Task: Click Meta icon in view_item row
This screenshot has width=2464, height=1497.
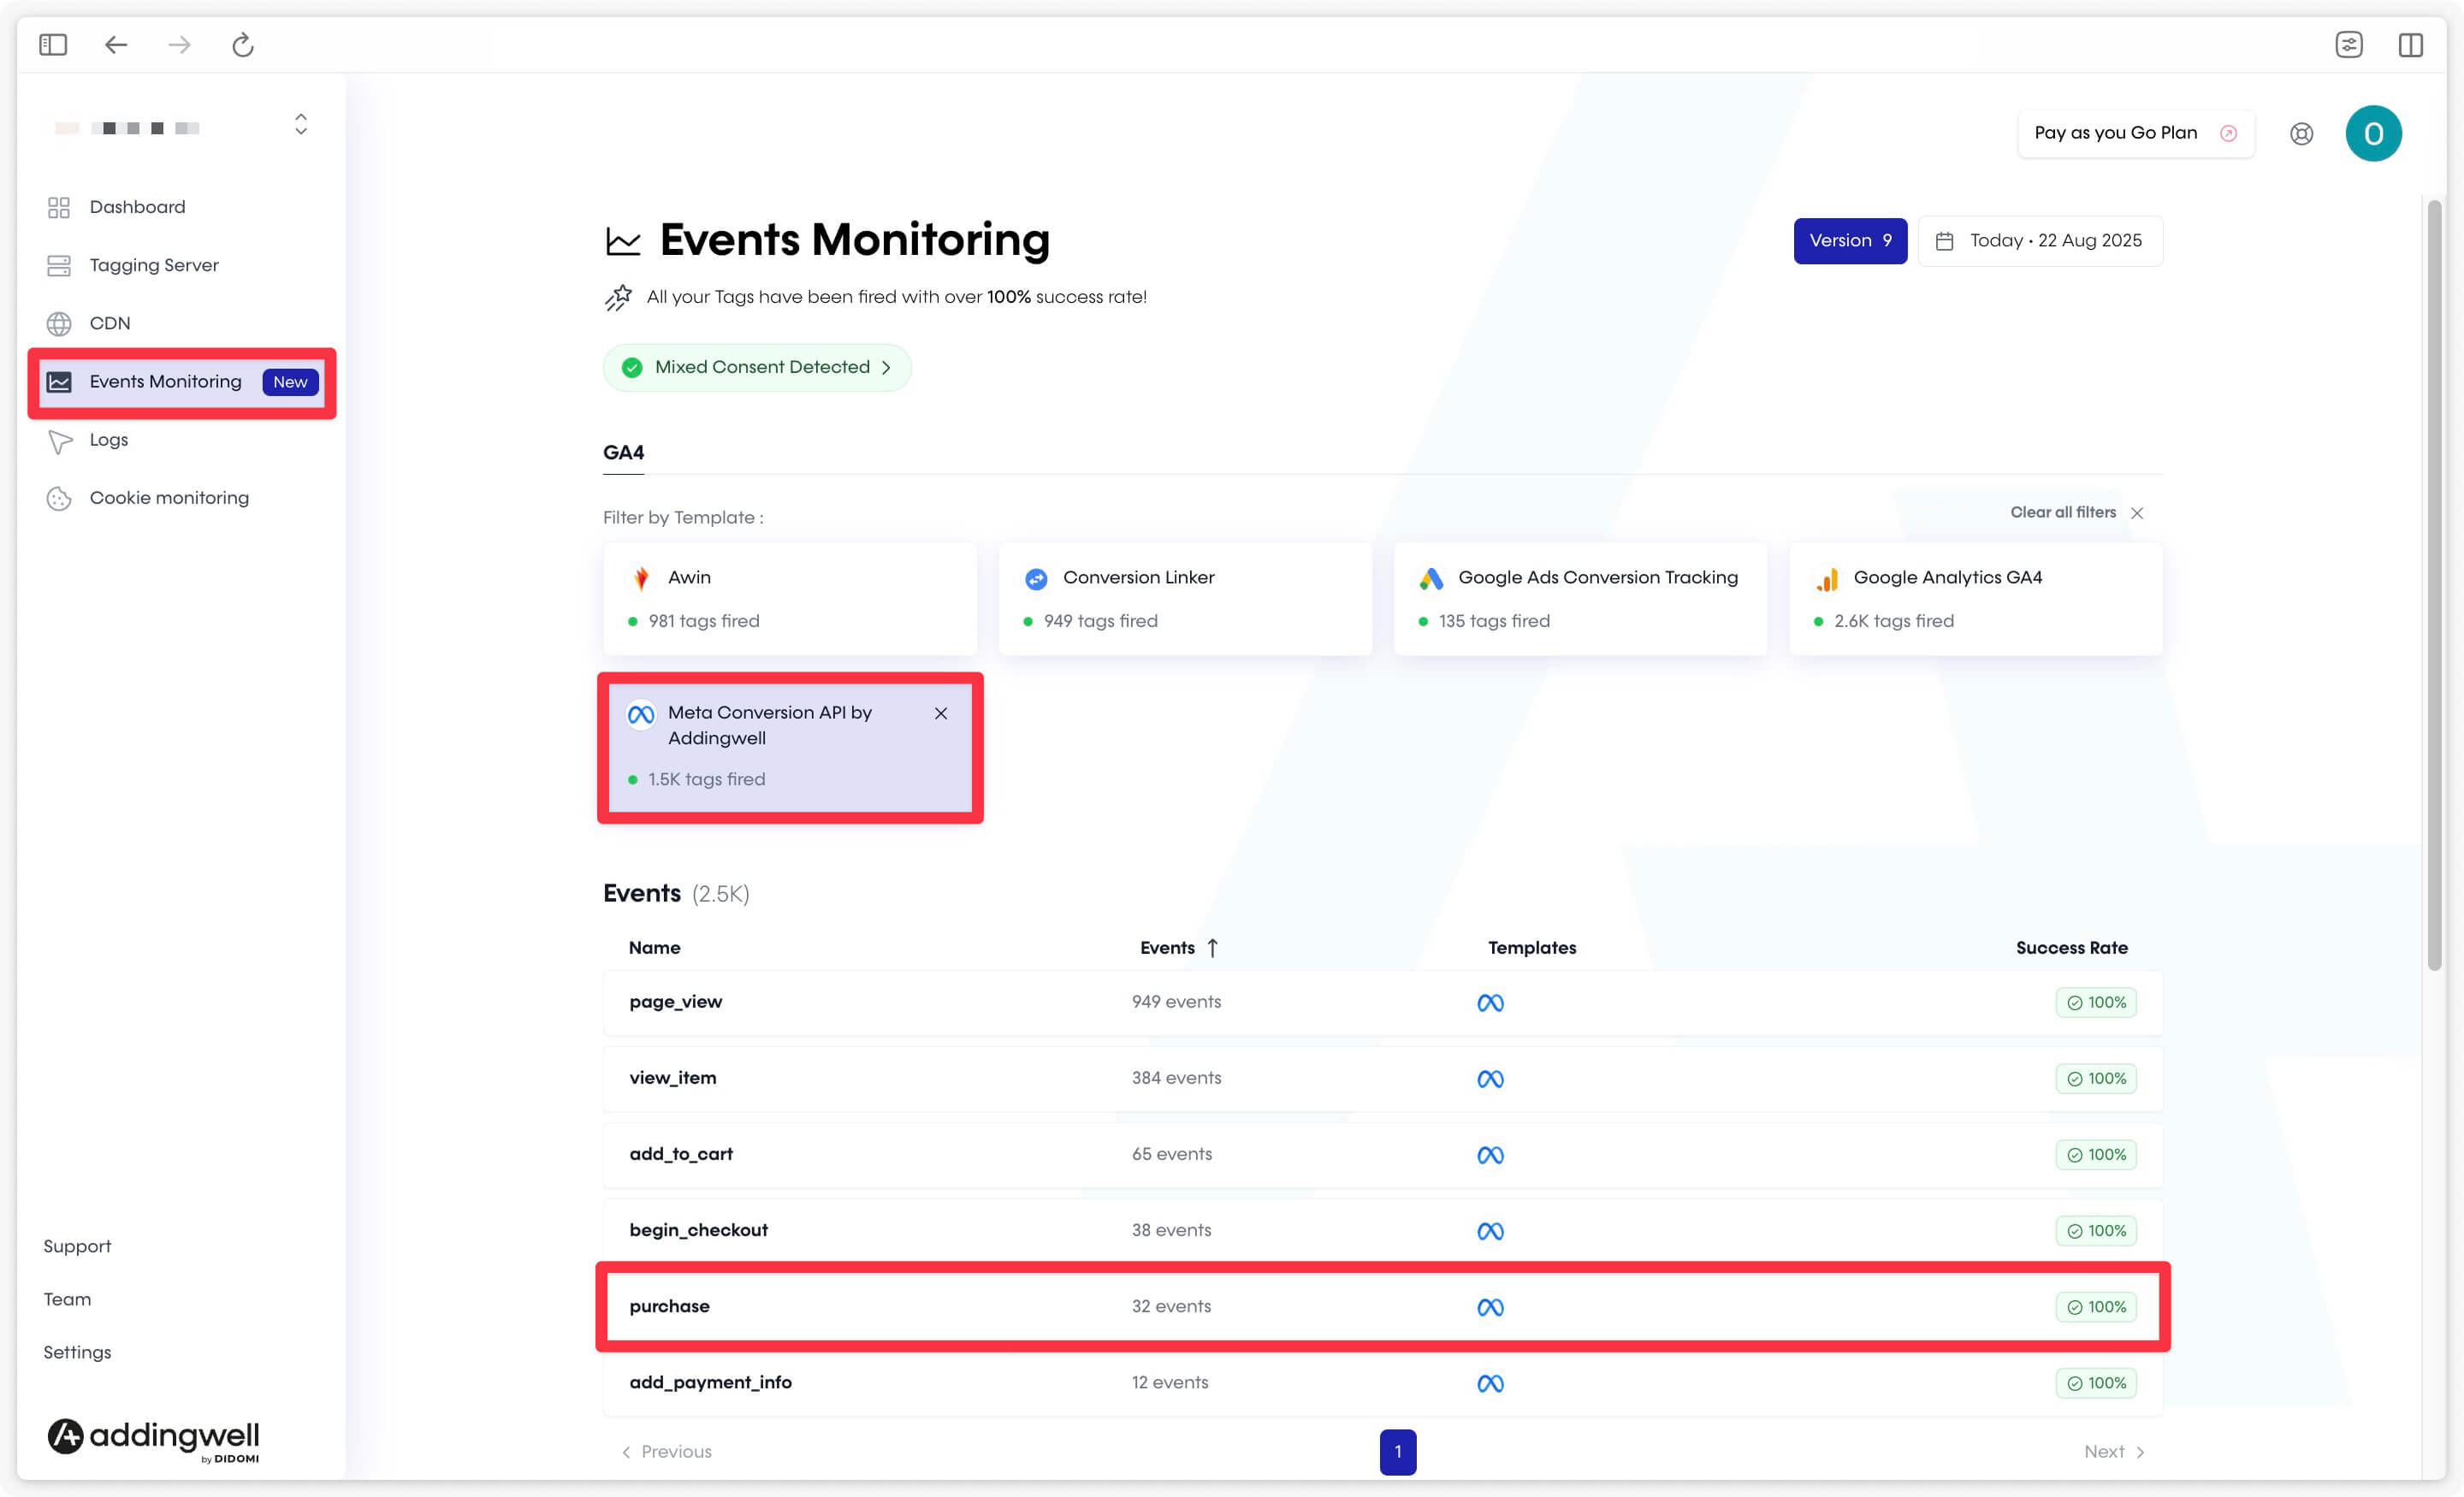Action: tap(1490, 1079)
